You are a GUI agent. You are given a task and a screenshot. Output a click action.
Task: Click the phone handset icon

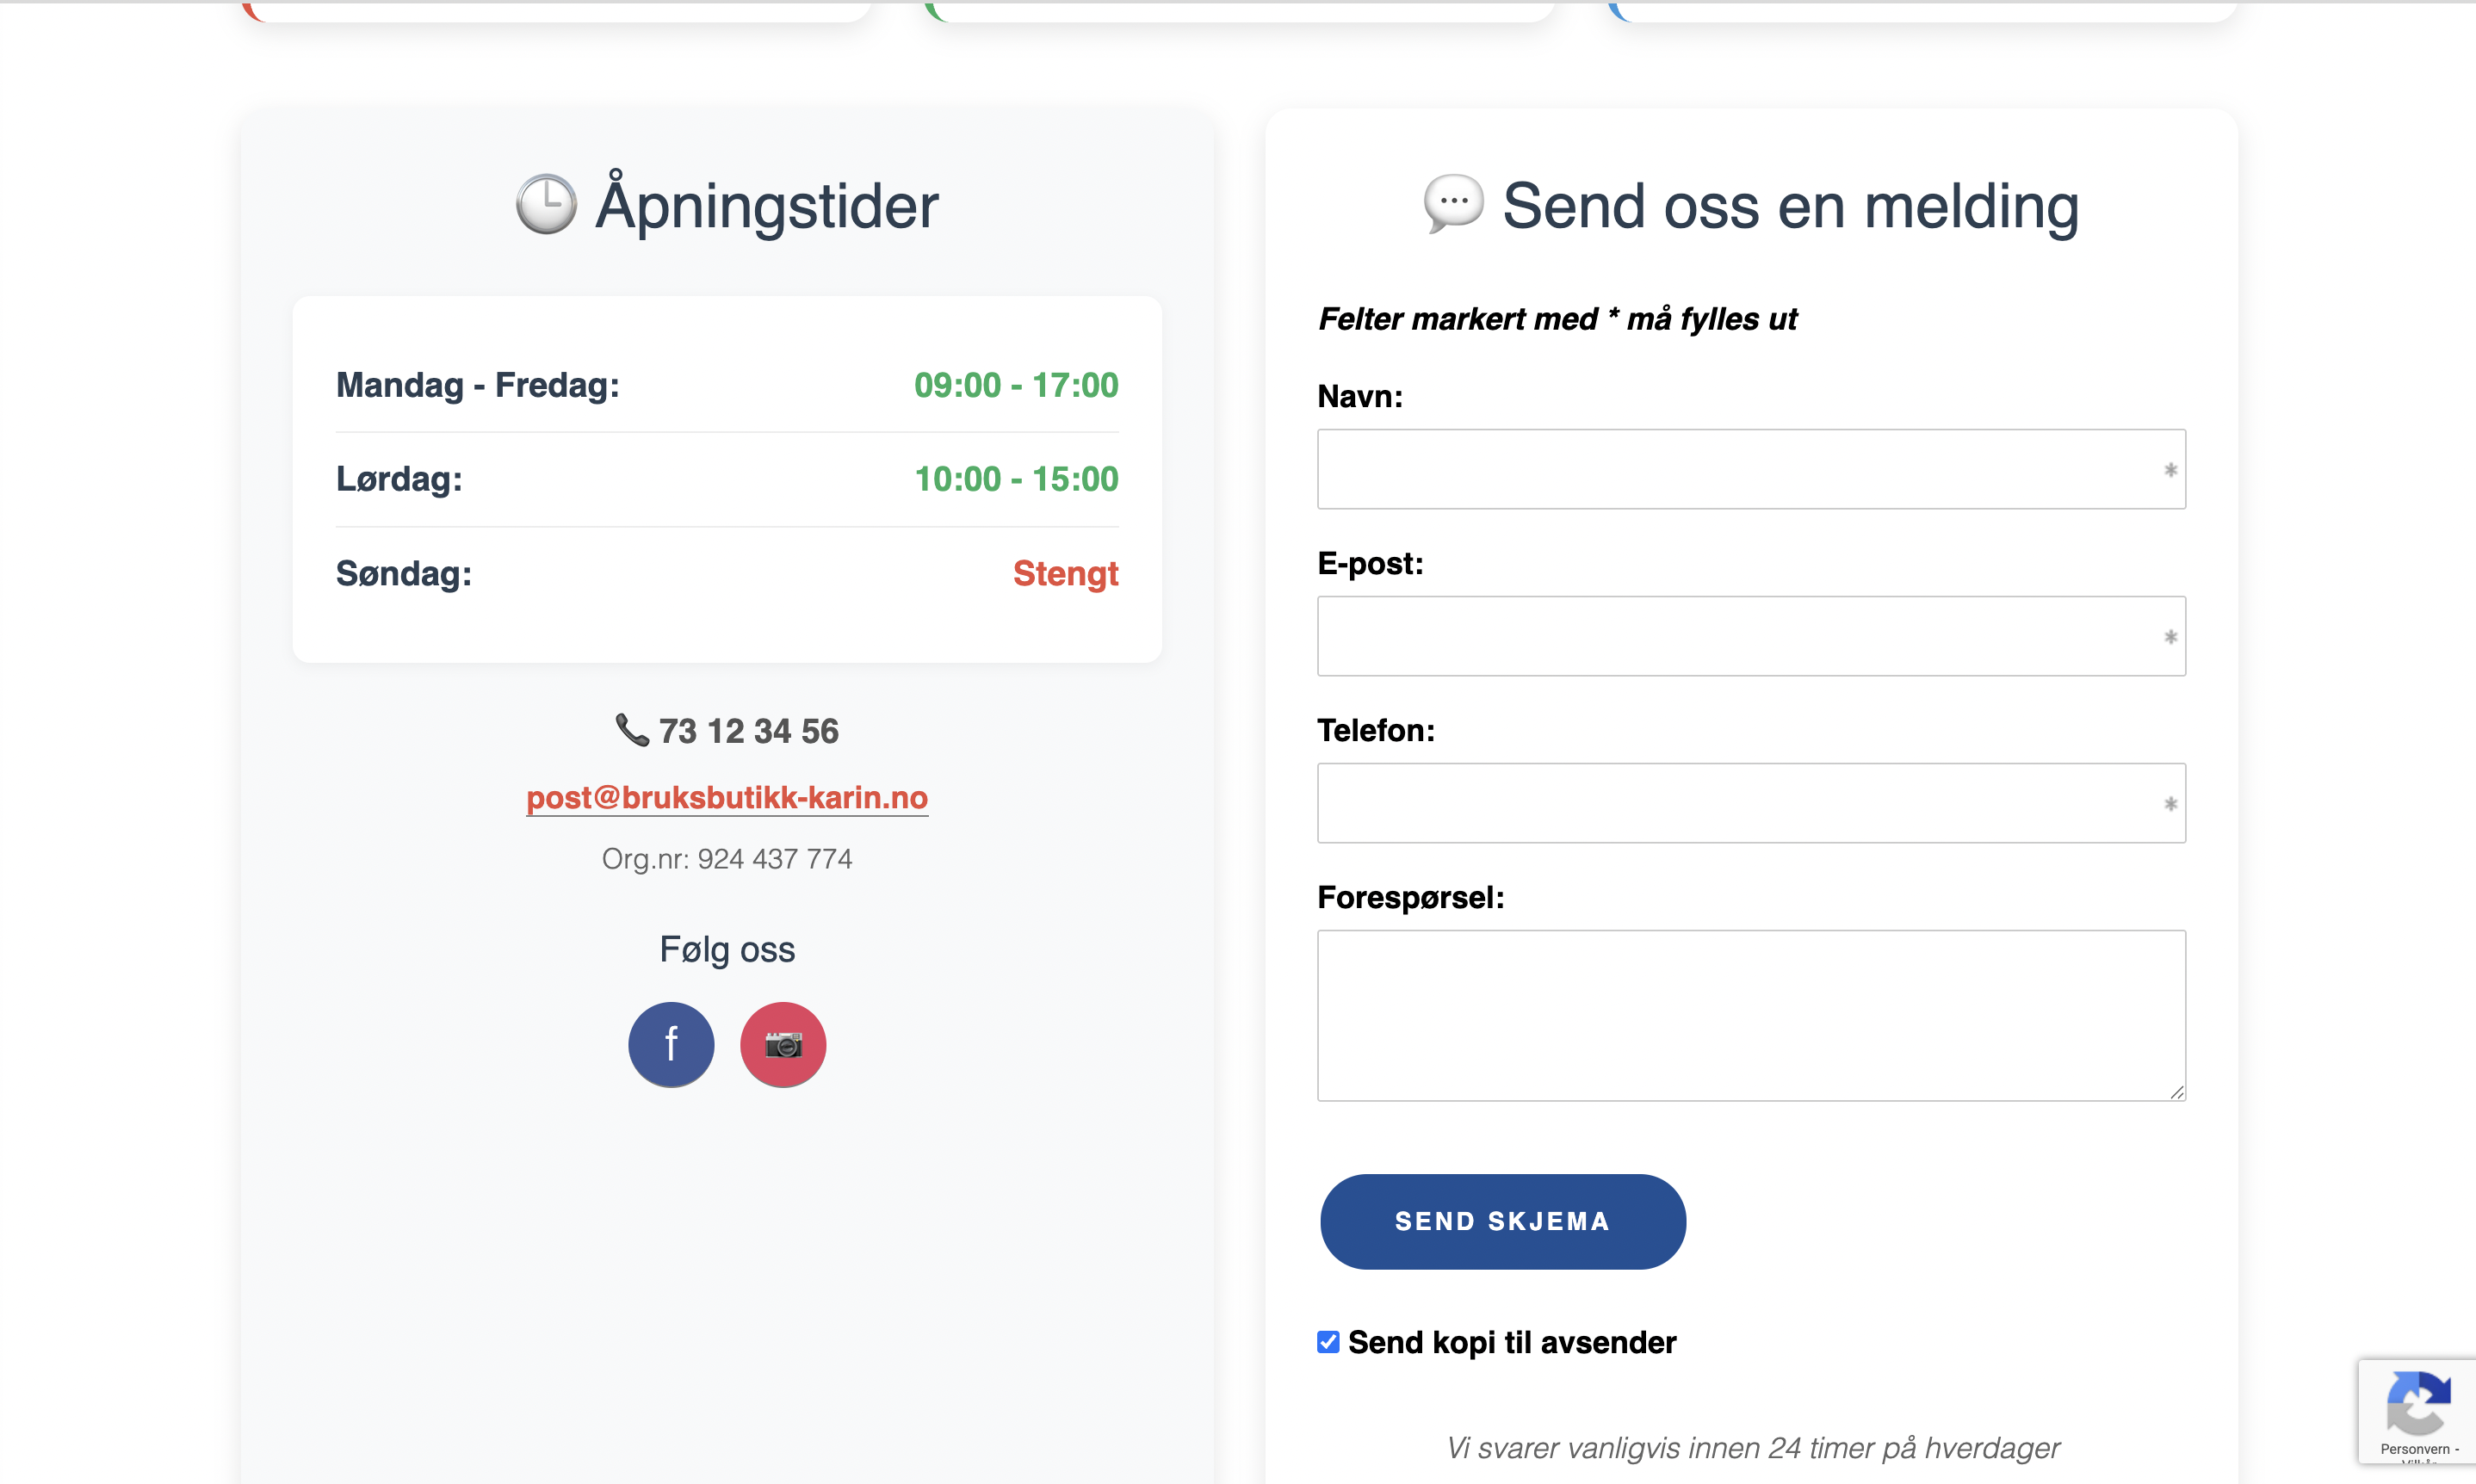[x=632, y=730]
